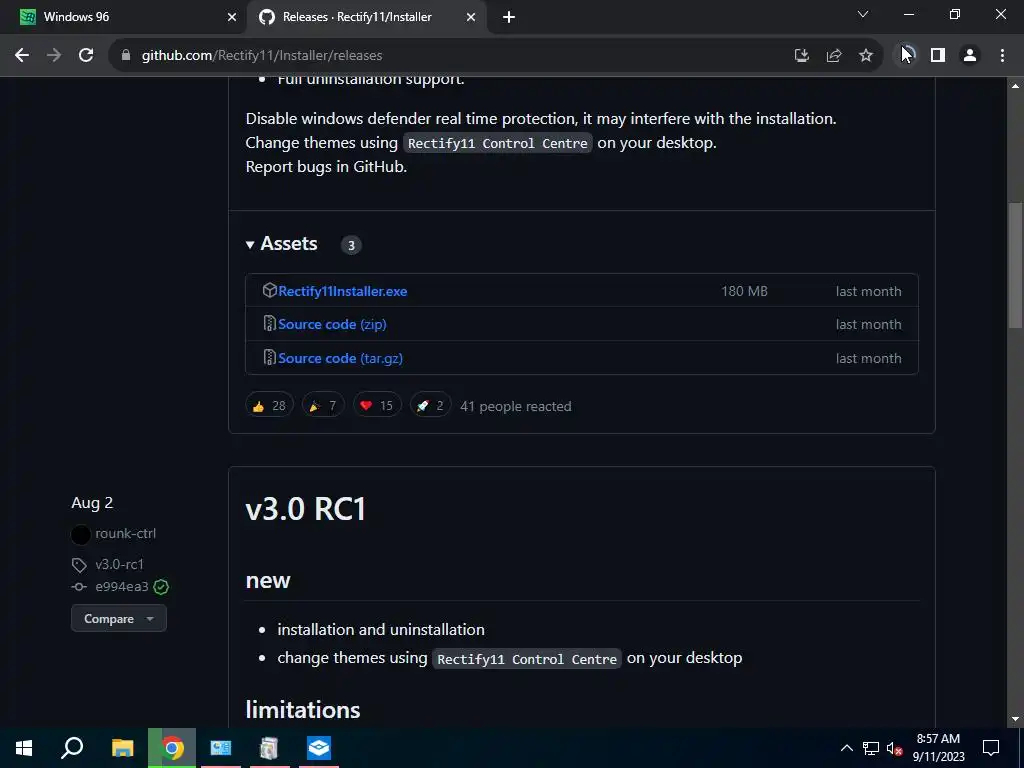Open the installer taskbar app icon
Screen dimensions: 1024x768
[269, 748]
